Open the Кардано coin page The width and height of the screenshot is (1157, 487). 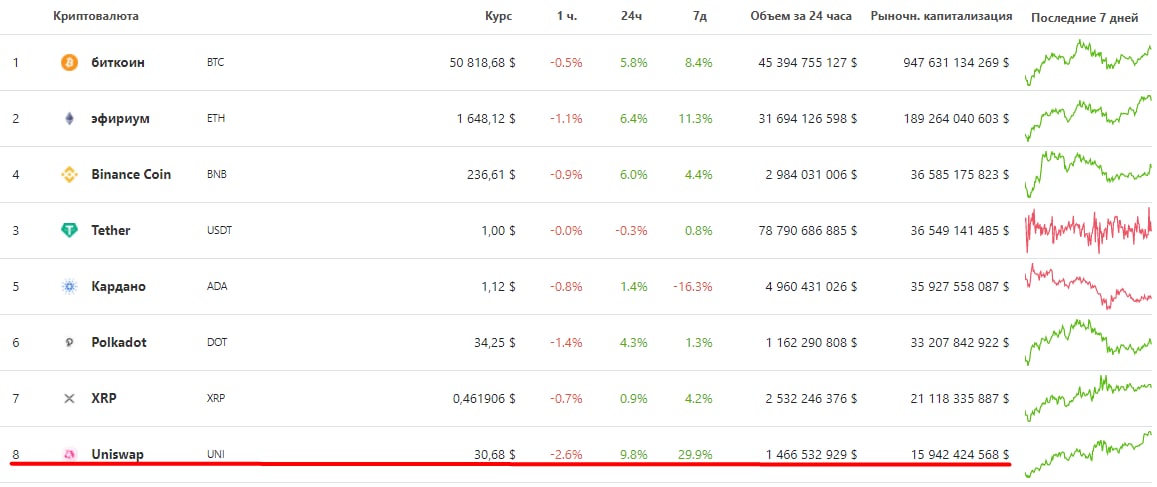pos(119,287)
